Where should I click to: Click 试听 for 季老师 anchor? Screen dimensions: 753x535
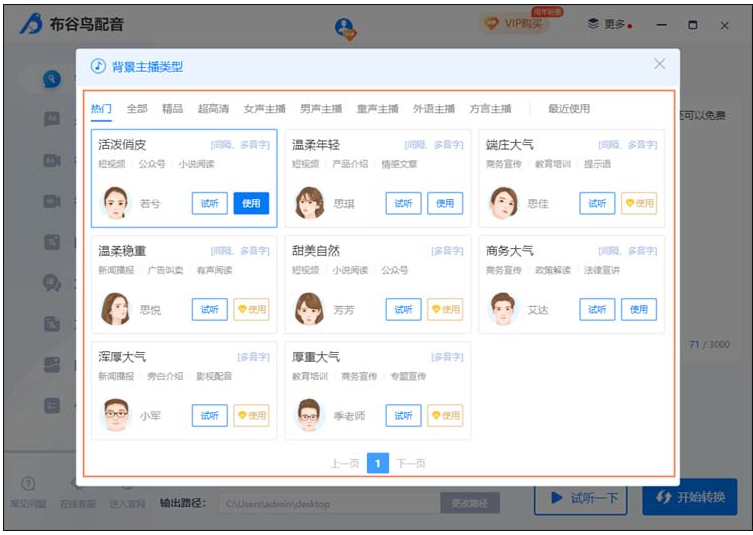[x=403, y=415]
